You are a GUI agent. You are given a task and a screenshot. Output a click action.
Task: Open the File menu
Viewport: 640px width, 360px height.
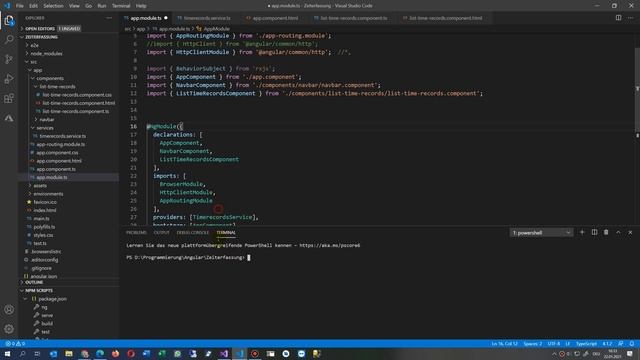pyautogui.click(x=20, y=6)
